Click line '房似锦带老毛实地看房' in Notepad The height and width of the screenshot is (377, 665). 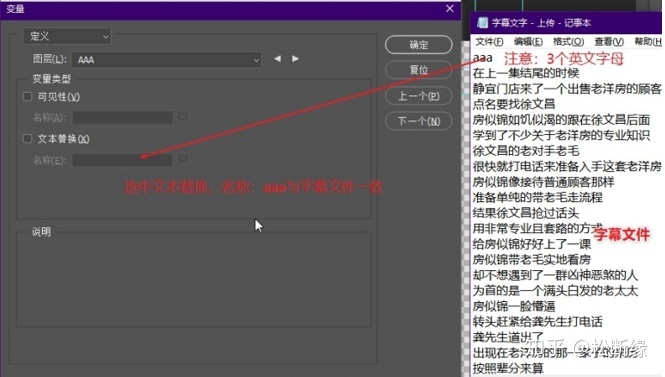532,259
